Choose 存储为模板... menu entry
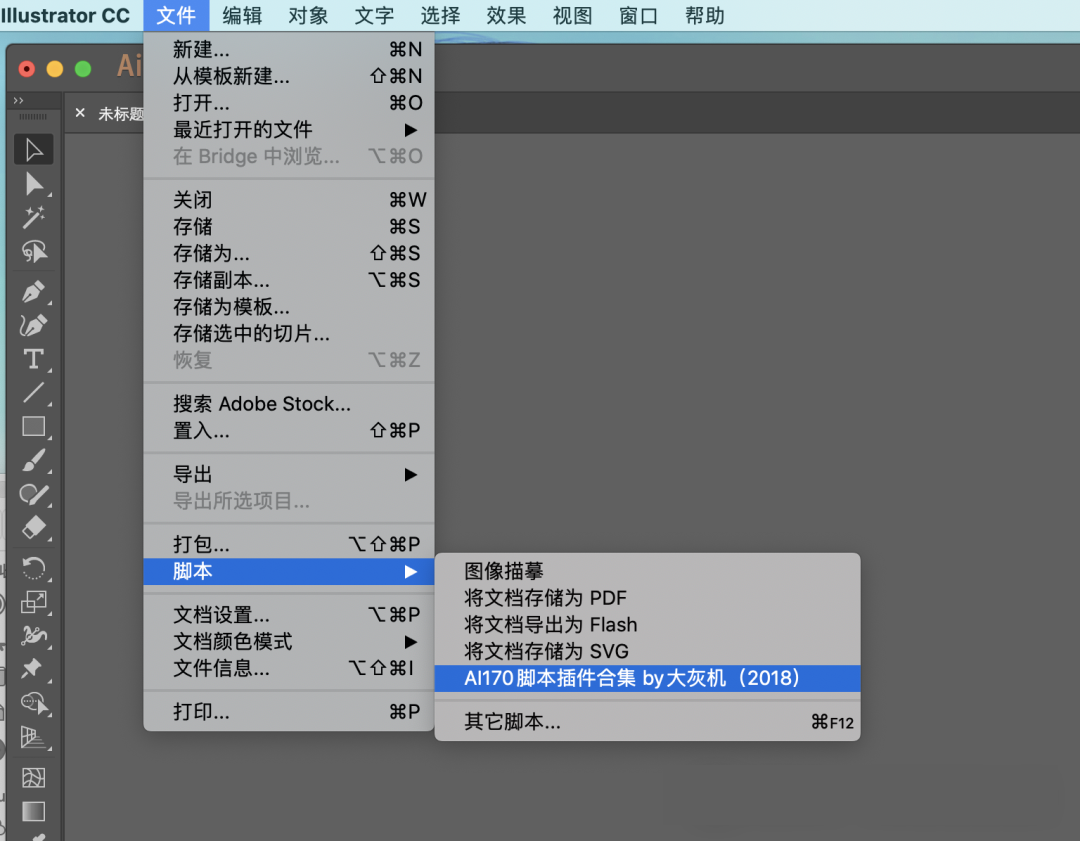Image resolution: width=1080 pixels, height=841 pixels. click(289, 307)
